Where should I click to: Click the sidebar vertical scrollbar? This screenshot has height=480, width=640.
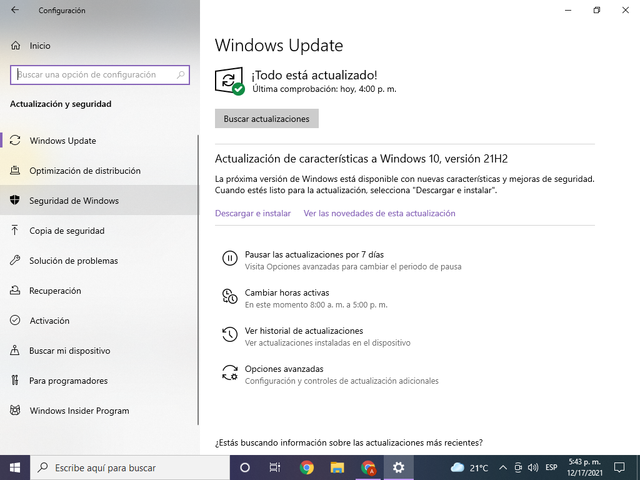[x=198, y=280]
